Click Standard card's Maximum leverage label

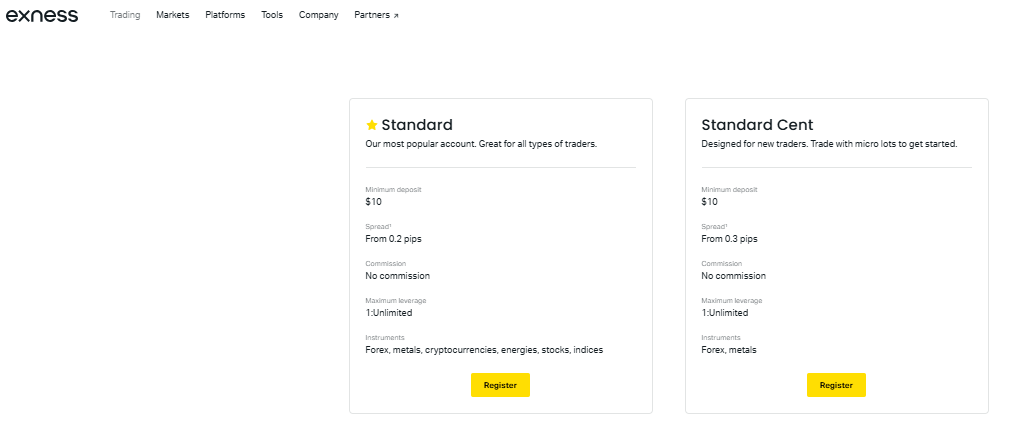point(396,301)
